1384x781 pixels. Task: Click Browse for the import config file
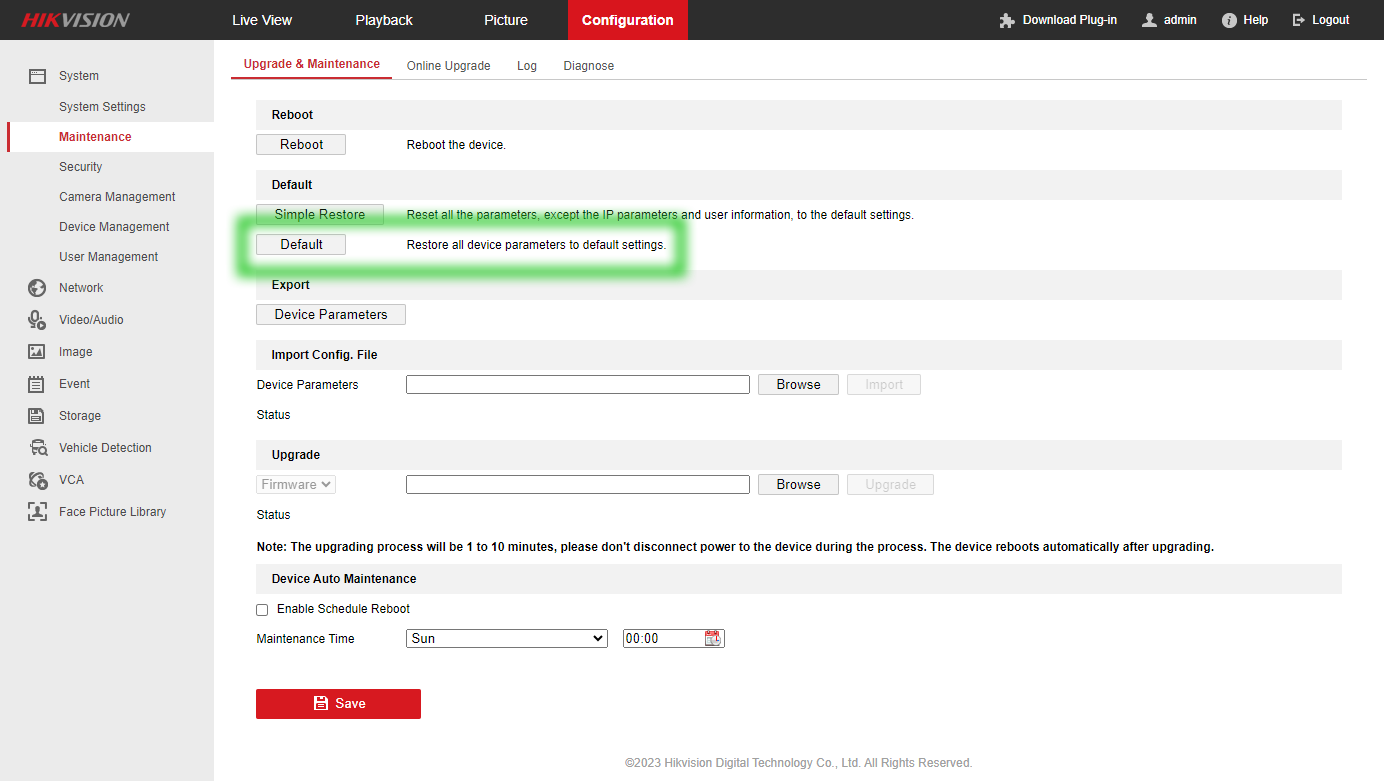(x=798, y=385)
